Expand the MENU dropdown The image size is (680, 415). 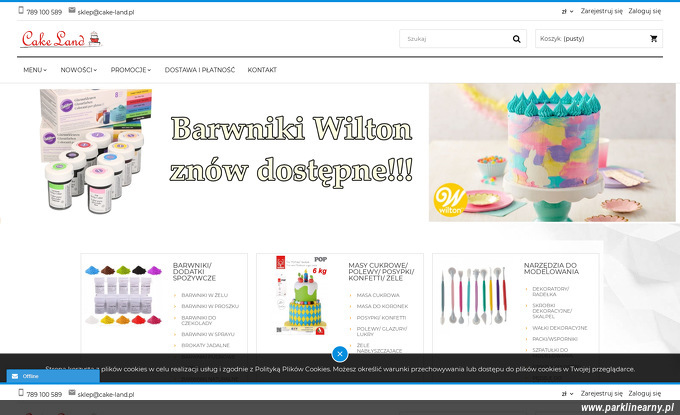(35, 70)
